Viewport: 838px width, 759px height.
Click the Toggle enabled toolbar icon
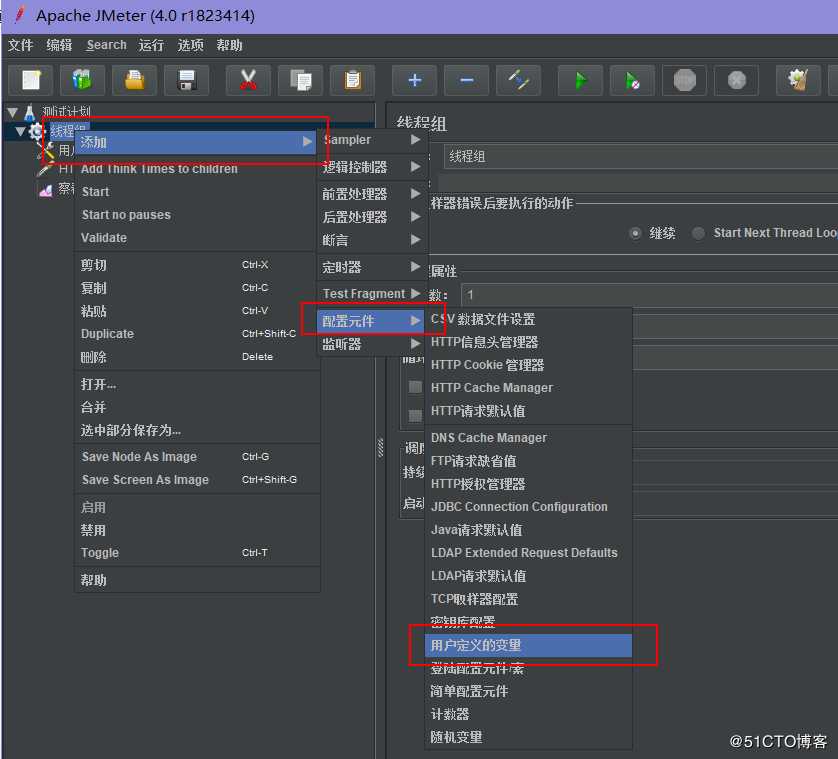(x=518, y=81)
